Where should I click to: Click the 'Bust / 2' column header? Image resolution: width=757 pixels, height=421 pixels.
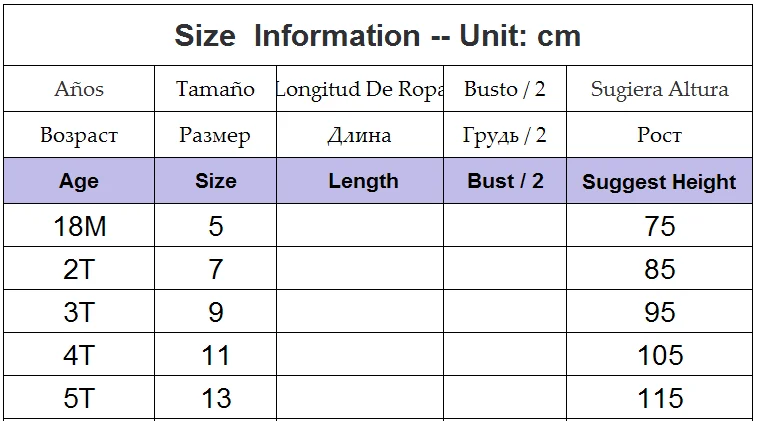point(505,181)
